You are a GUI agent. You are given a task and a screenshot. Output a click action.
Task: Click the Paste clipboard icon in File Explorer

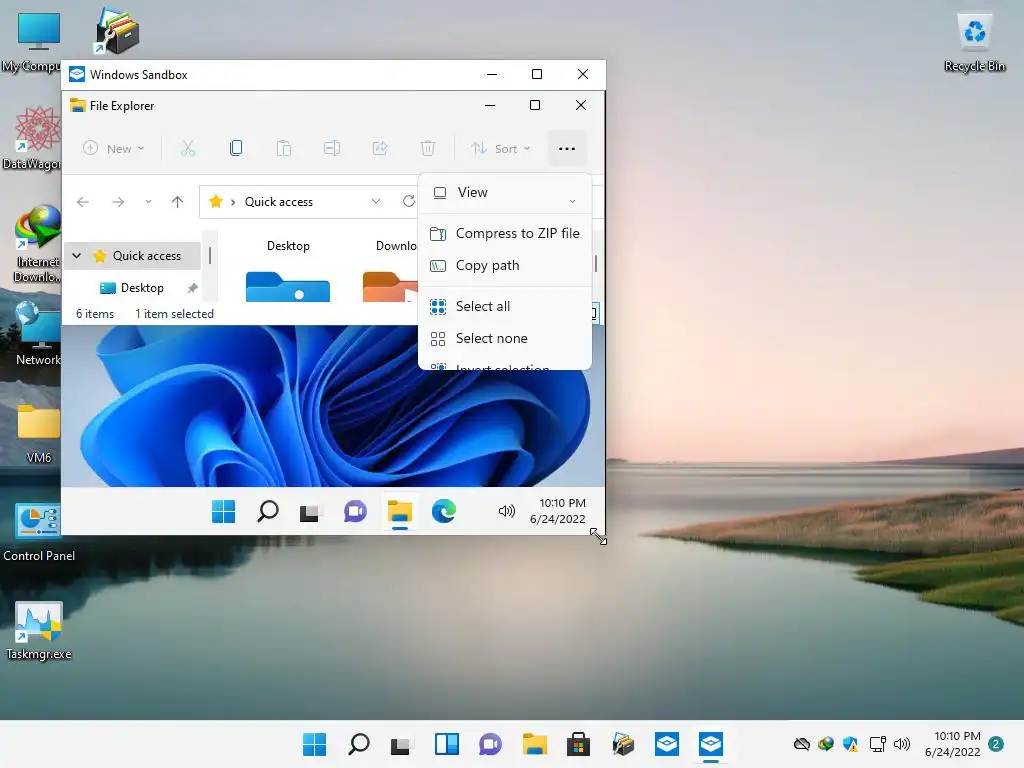pos(283,149)
